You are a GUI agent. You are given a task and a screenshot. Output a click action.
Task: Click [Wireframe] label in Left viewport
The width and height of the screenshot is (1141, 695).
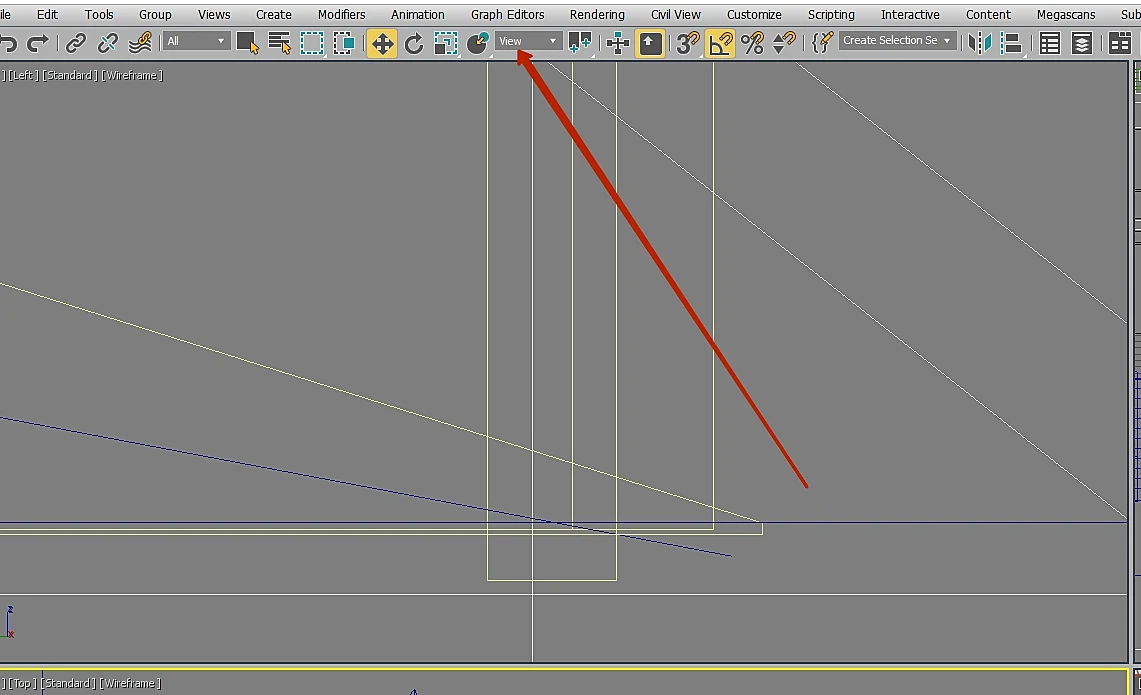[x=132, y=75]
